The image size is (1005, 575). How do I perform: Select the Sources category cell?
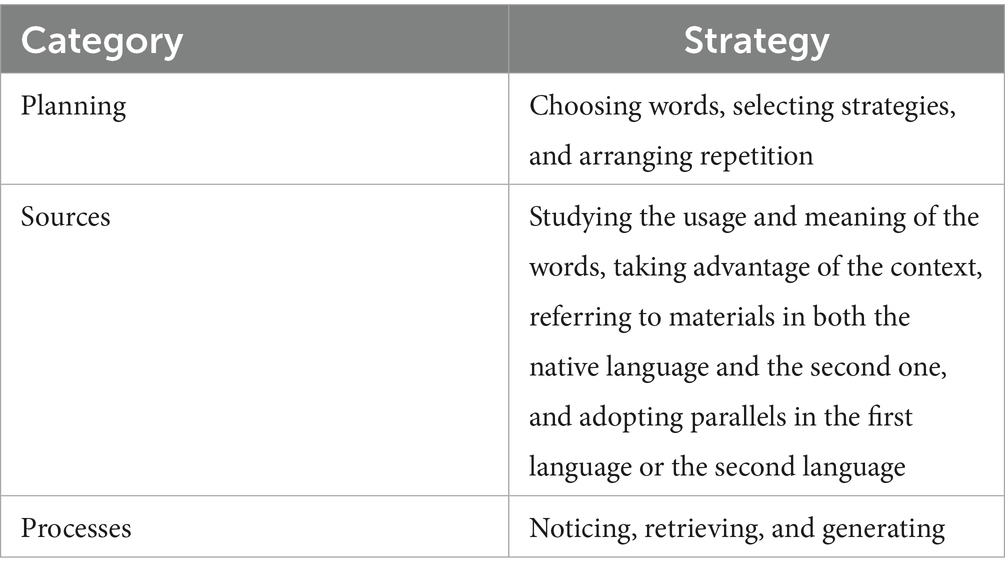pos(66,217)
